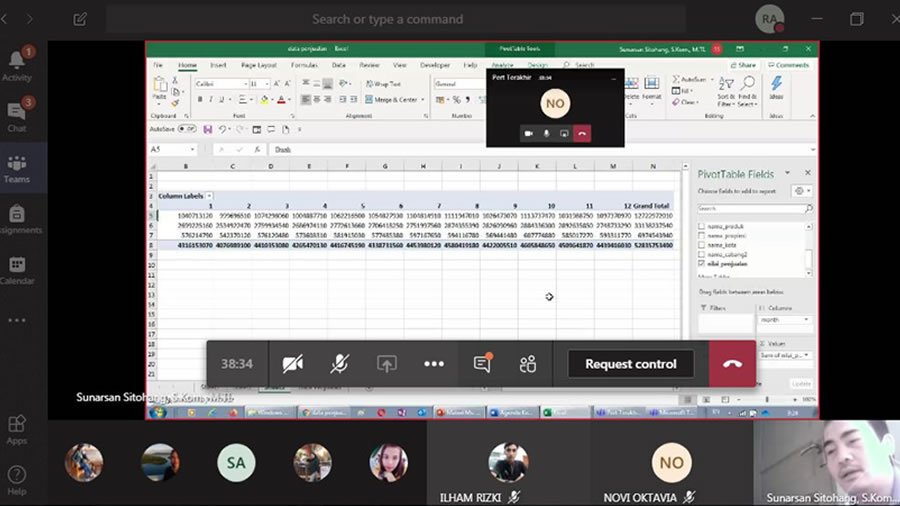This screenshot has width=900, height=506.
Task: Open the Apps store icon
Action: [x=17, y=430]
